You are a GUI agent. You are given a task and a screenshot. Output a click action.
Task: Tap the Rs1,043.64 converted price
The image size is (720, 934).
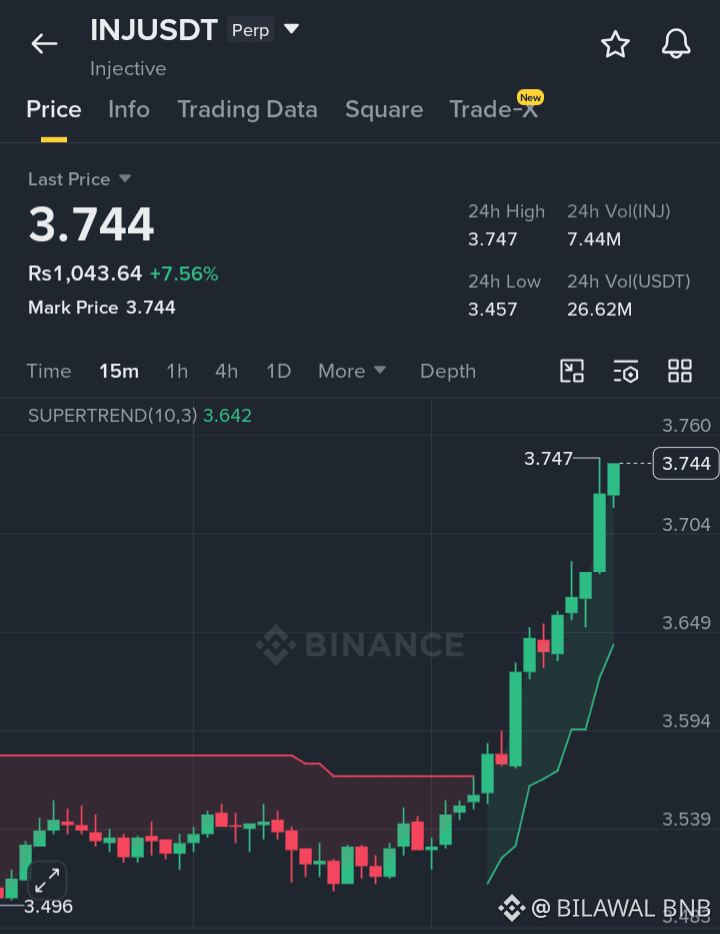coord(85,273)
